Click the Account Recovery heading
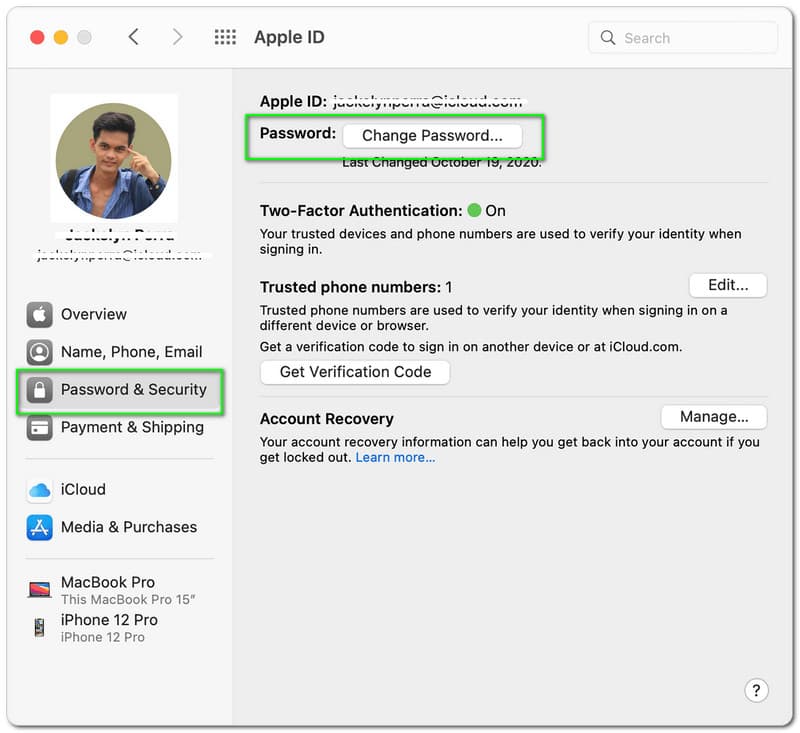Screen dimensions: 800x733 tap(327, 419)
